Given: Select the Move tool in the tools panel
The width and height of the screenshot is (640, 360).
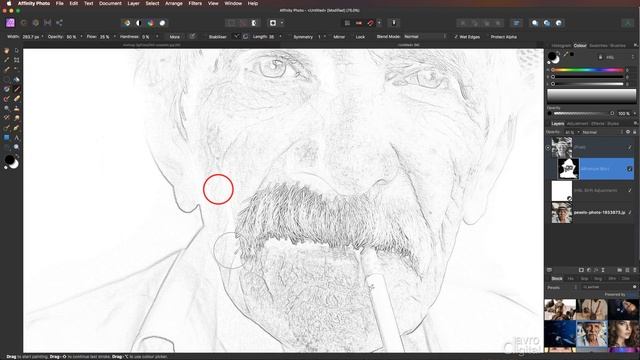Looking at the screenshot, I should pyautogui.click(x=17, y=51).
